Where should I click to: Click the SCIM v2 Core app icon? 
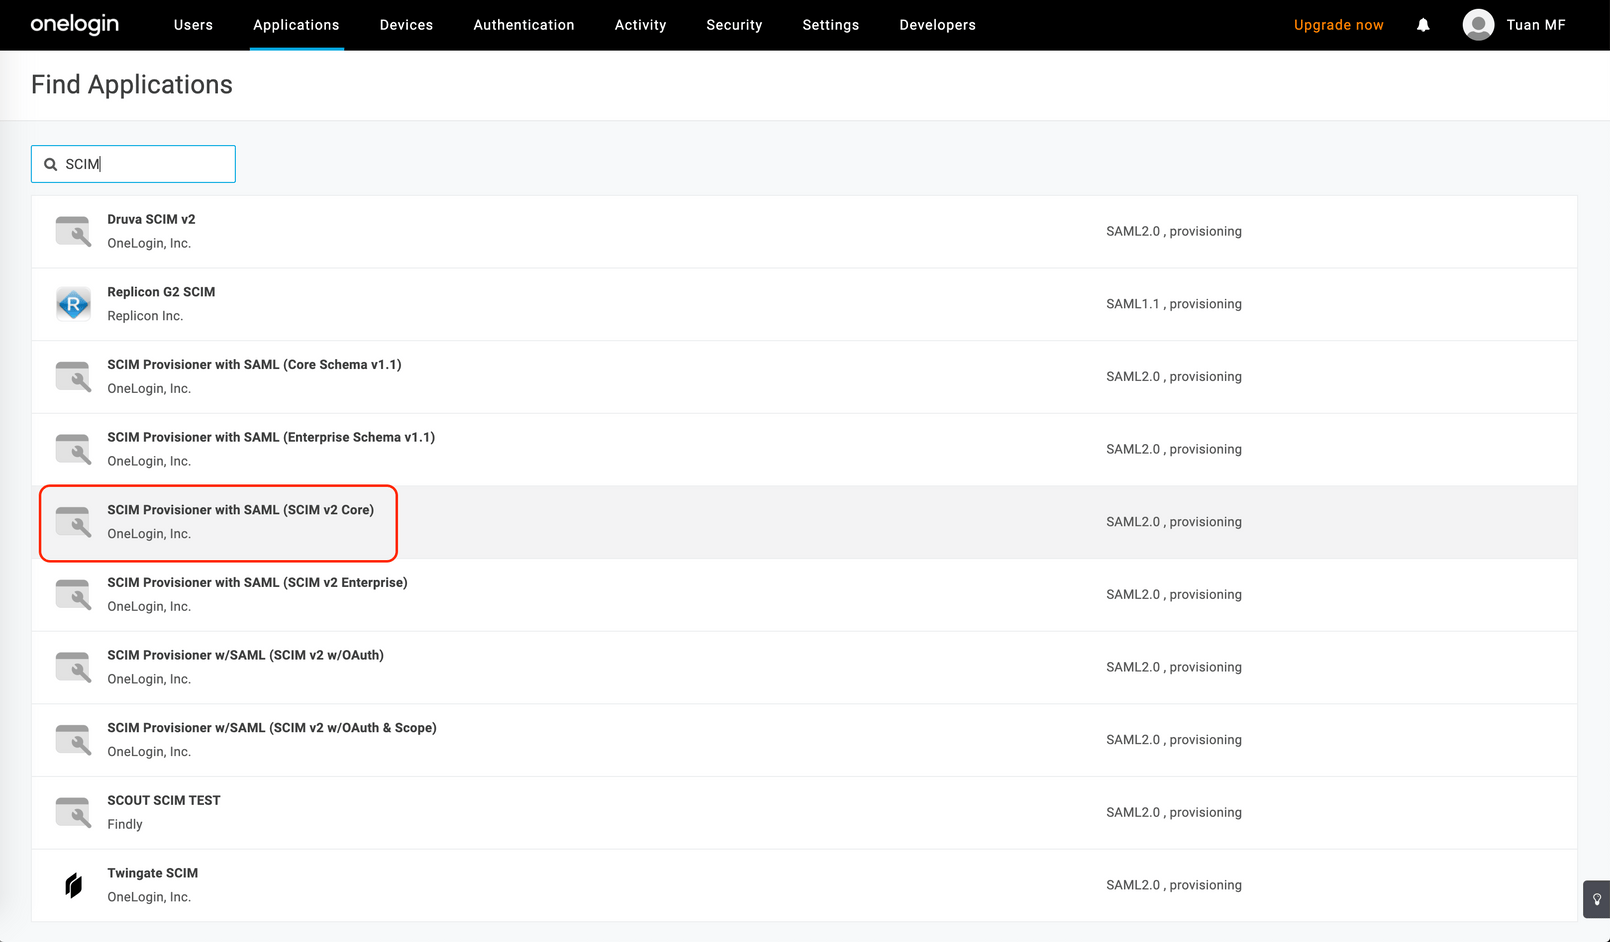coord(73,522)
